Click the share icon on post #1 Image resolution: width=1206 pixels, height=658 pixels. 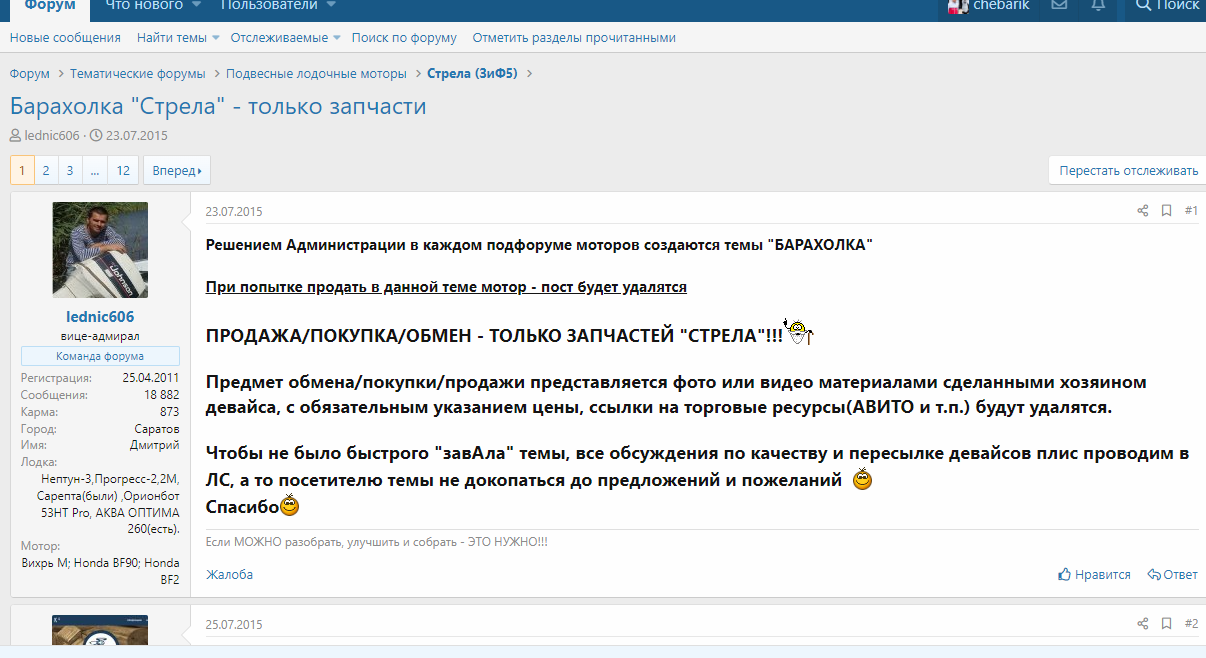click(x=1142, y=211)
